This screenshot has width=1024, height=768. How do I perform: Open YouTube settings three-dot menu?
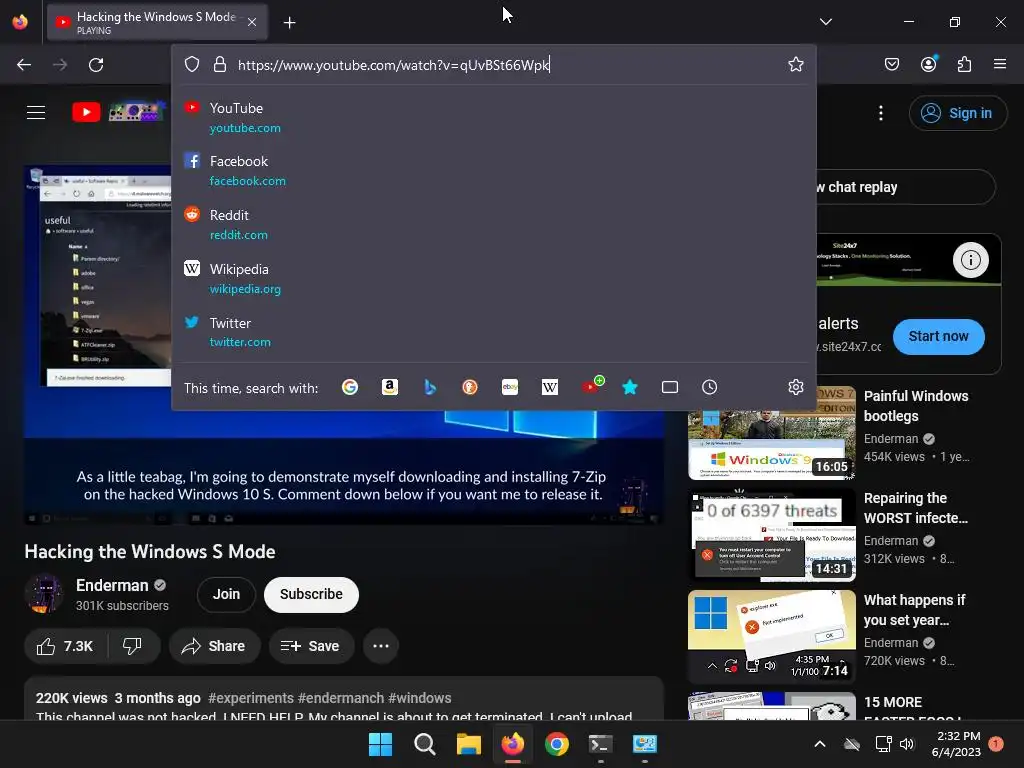(881, 113)
